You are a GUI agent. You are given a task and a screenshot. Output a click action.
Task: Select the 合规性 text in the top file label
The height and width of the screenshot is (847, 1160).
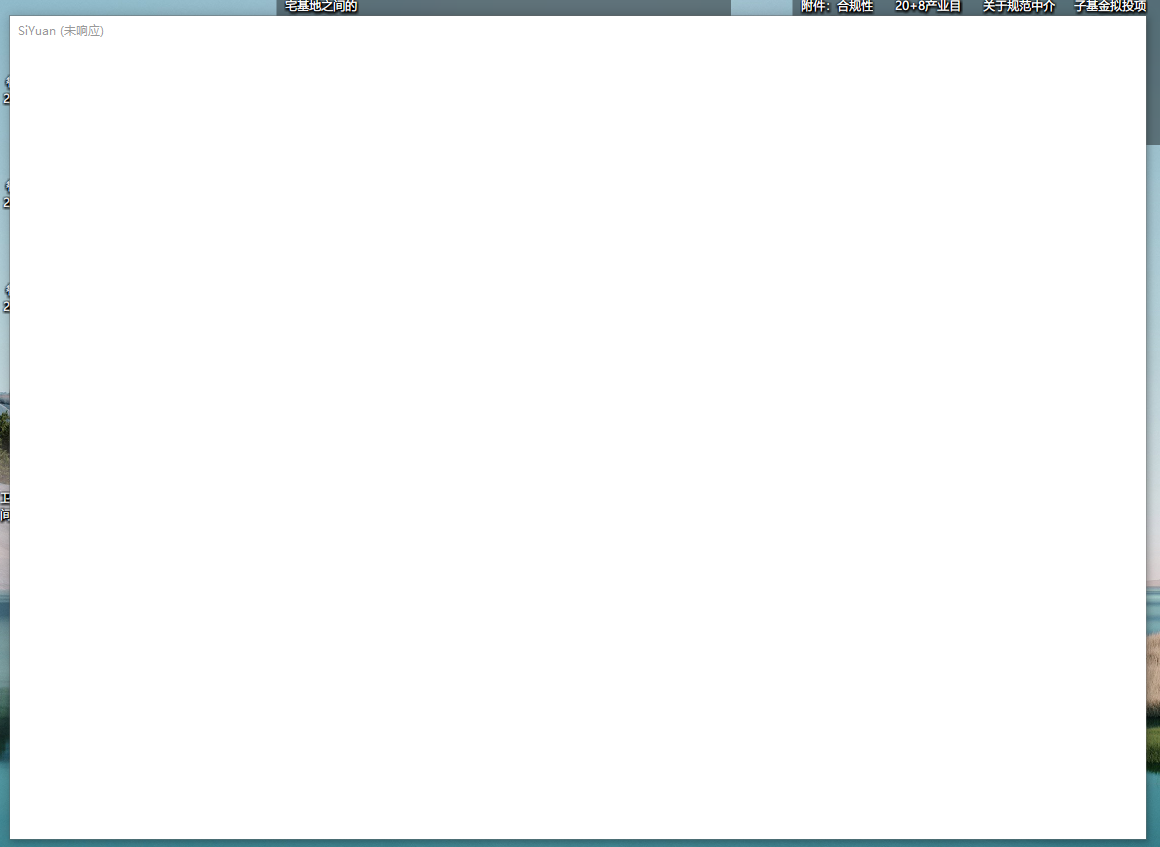point(855,6)
